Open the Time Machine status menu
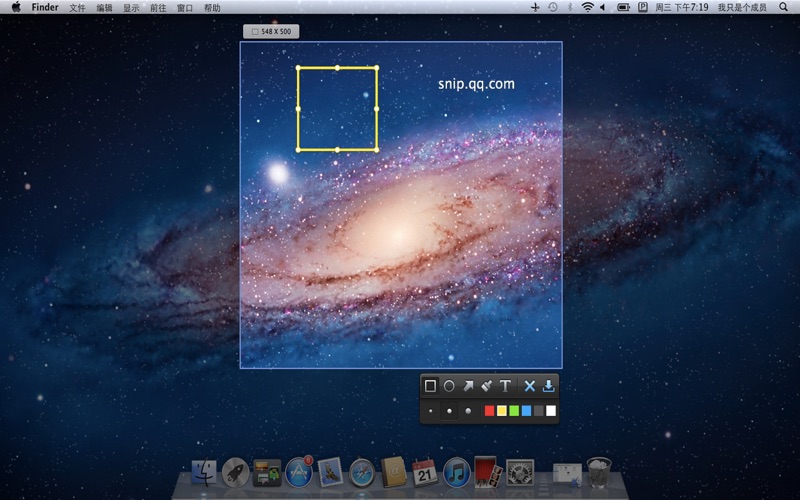 [552, 7]
